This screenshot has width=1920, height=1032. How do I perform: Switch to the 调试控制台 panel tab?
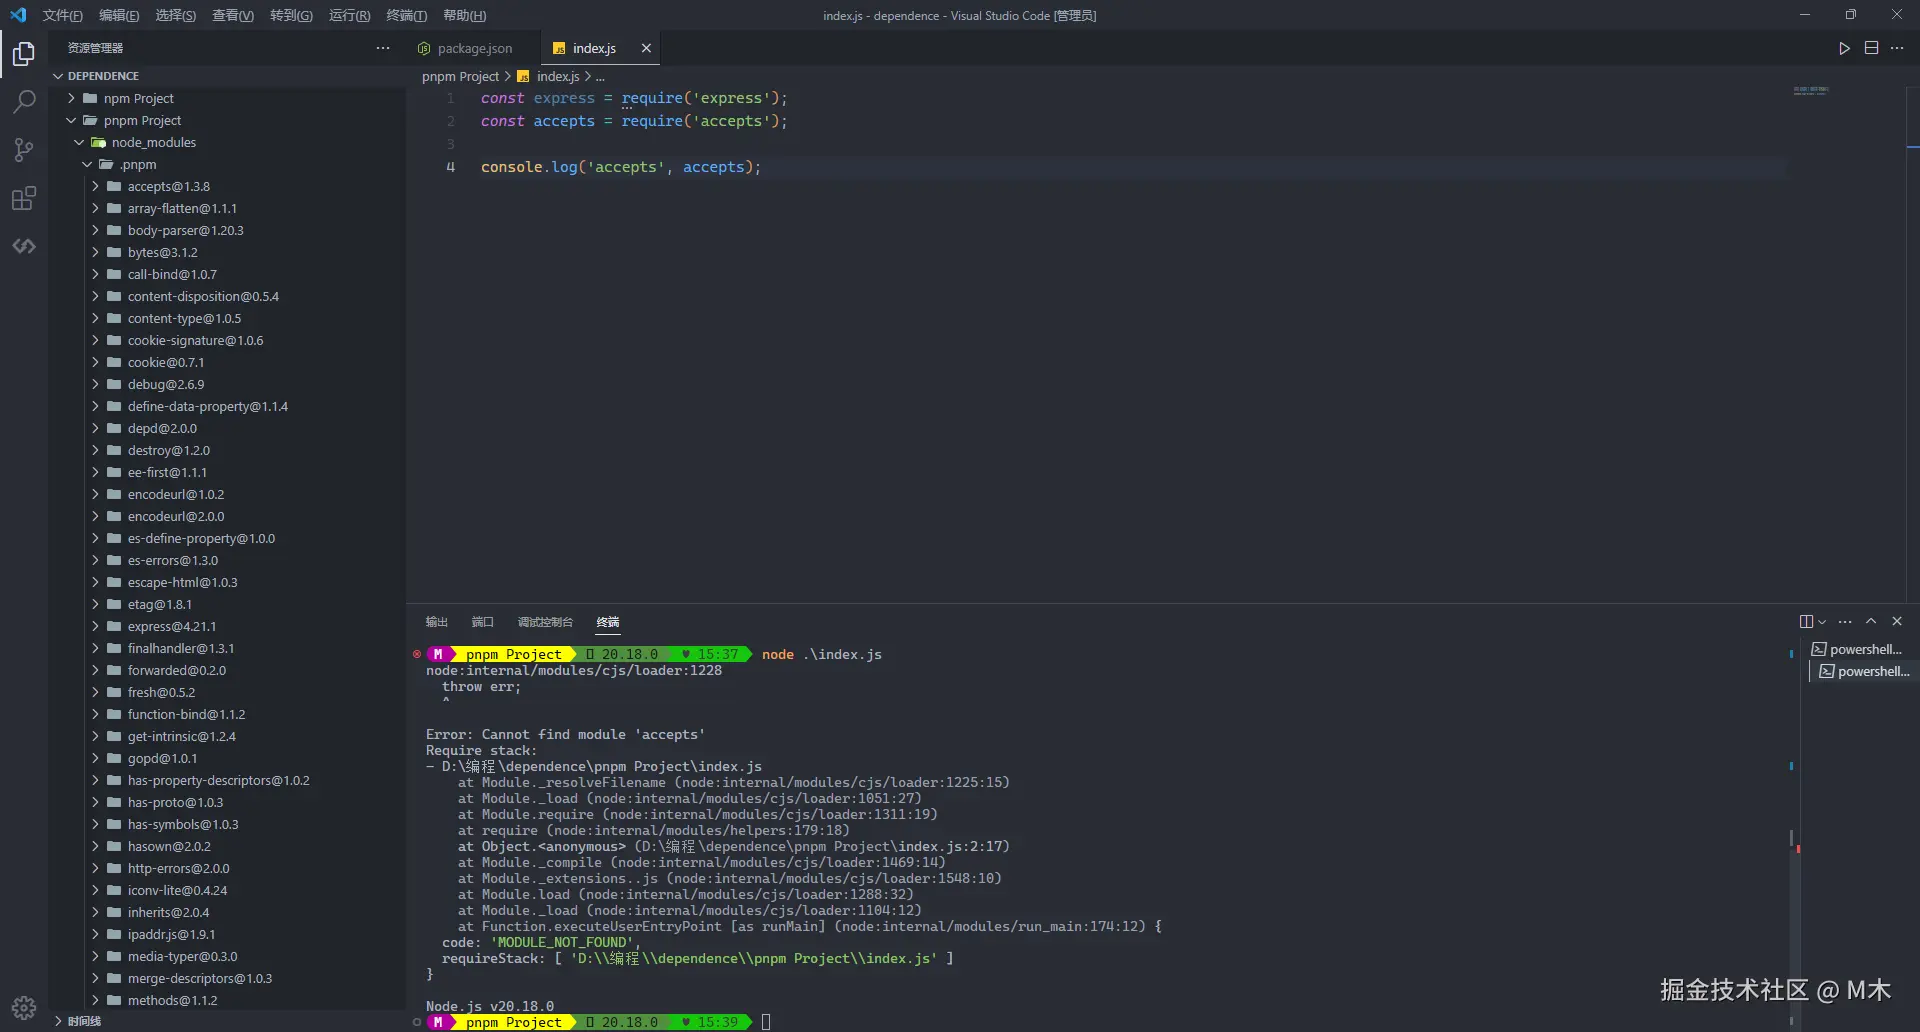(x=545, y=622)
